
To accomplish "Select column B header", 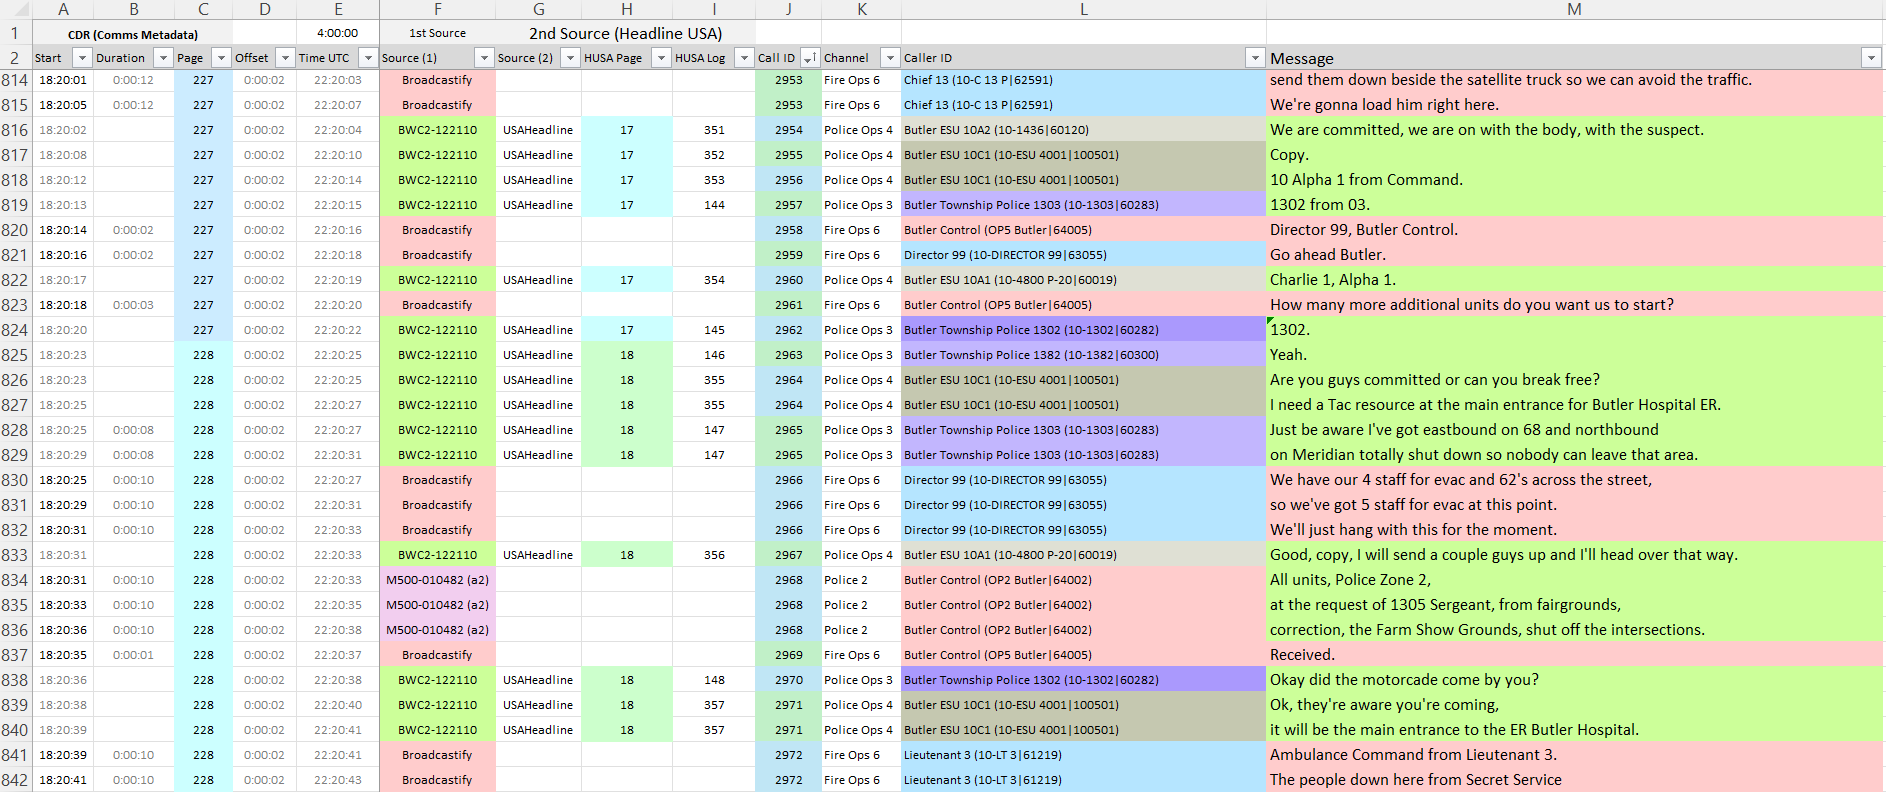I will (134, 10).
